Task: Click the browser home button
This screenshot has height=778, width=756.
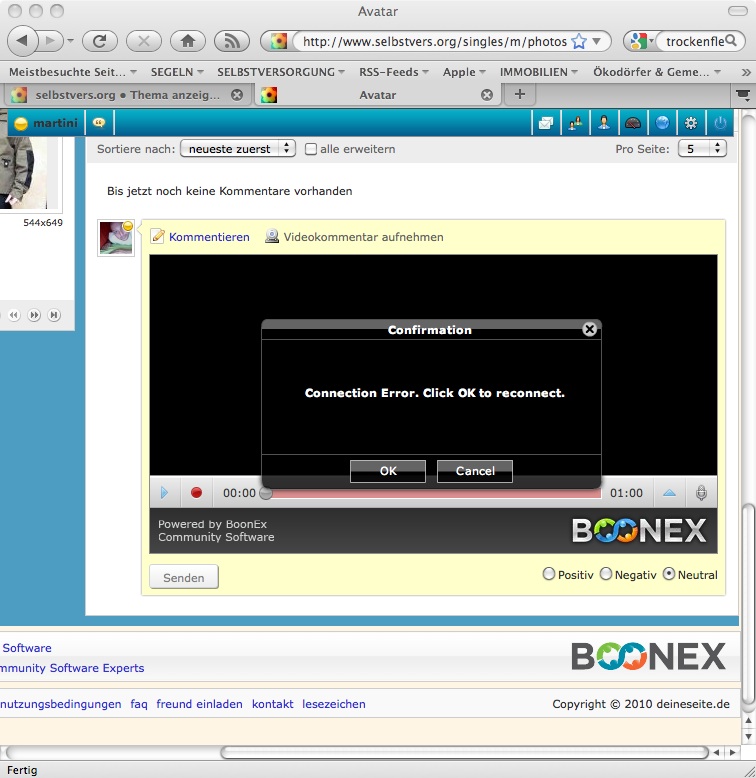Action: [x=187, y=41]
